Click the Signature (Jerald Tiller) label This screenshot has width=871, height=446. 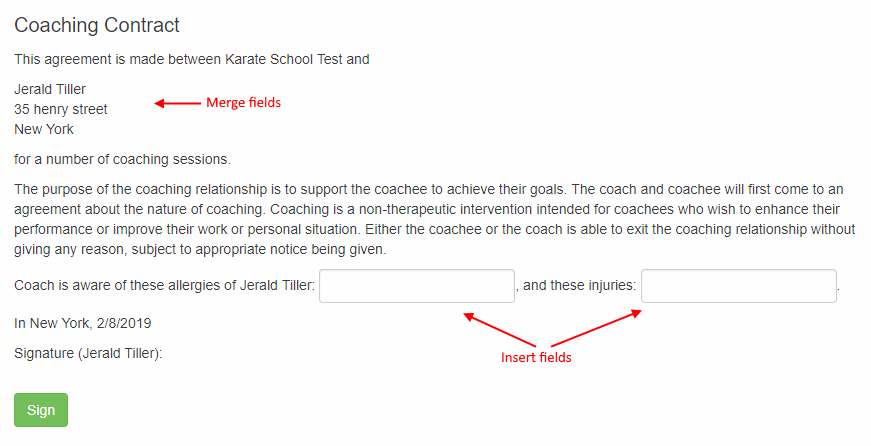88,353
